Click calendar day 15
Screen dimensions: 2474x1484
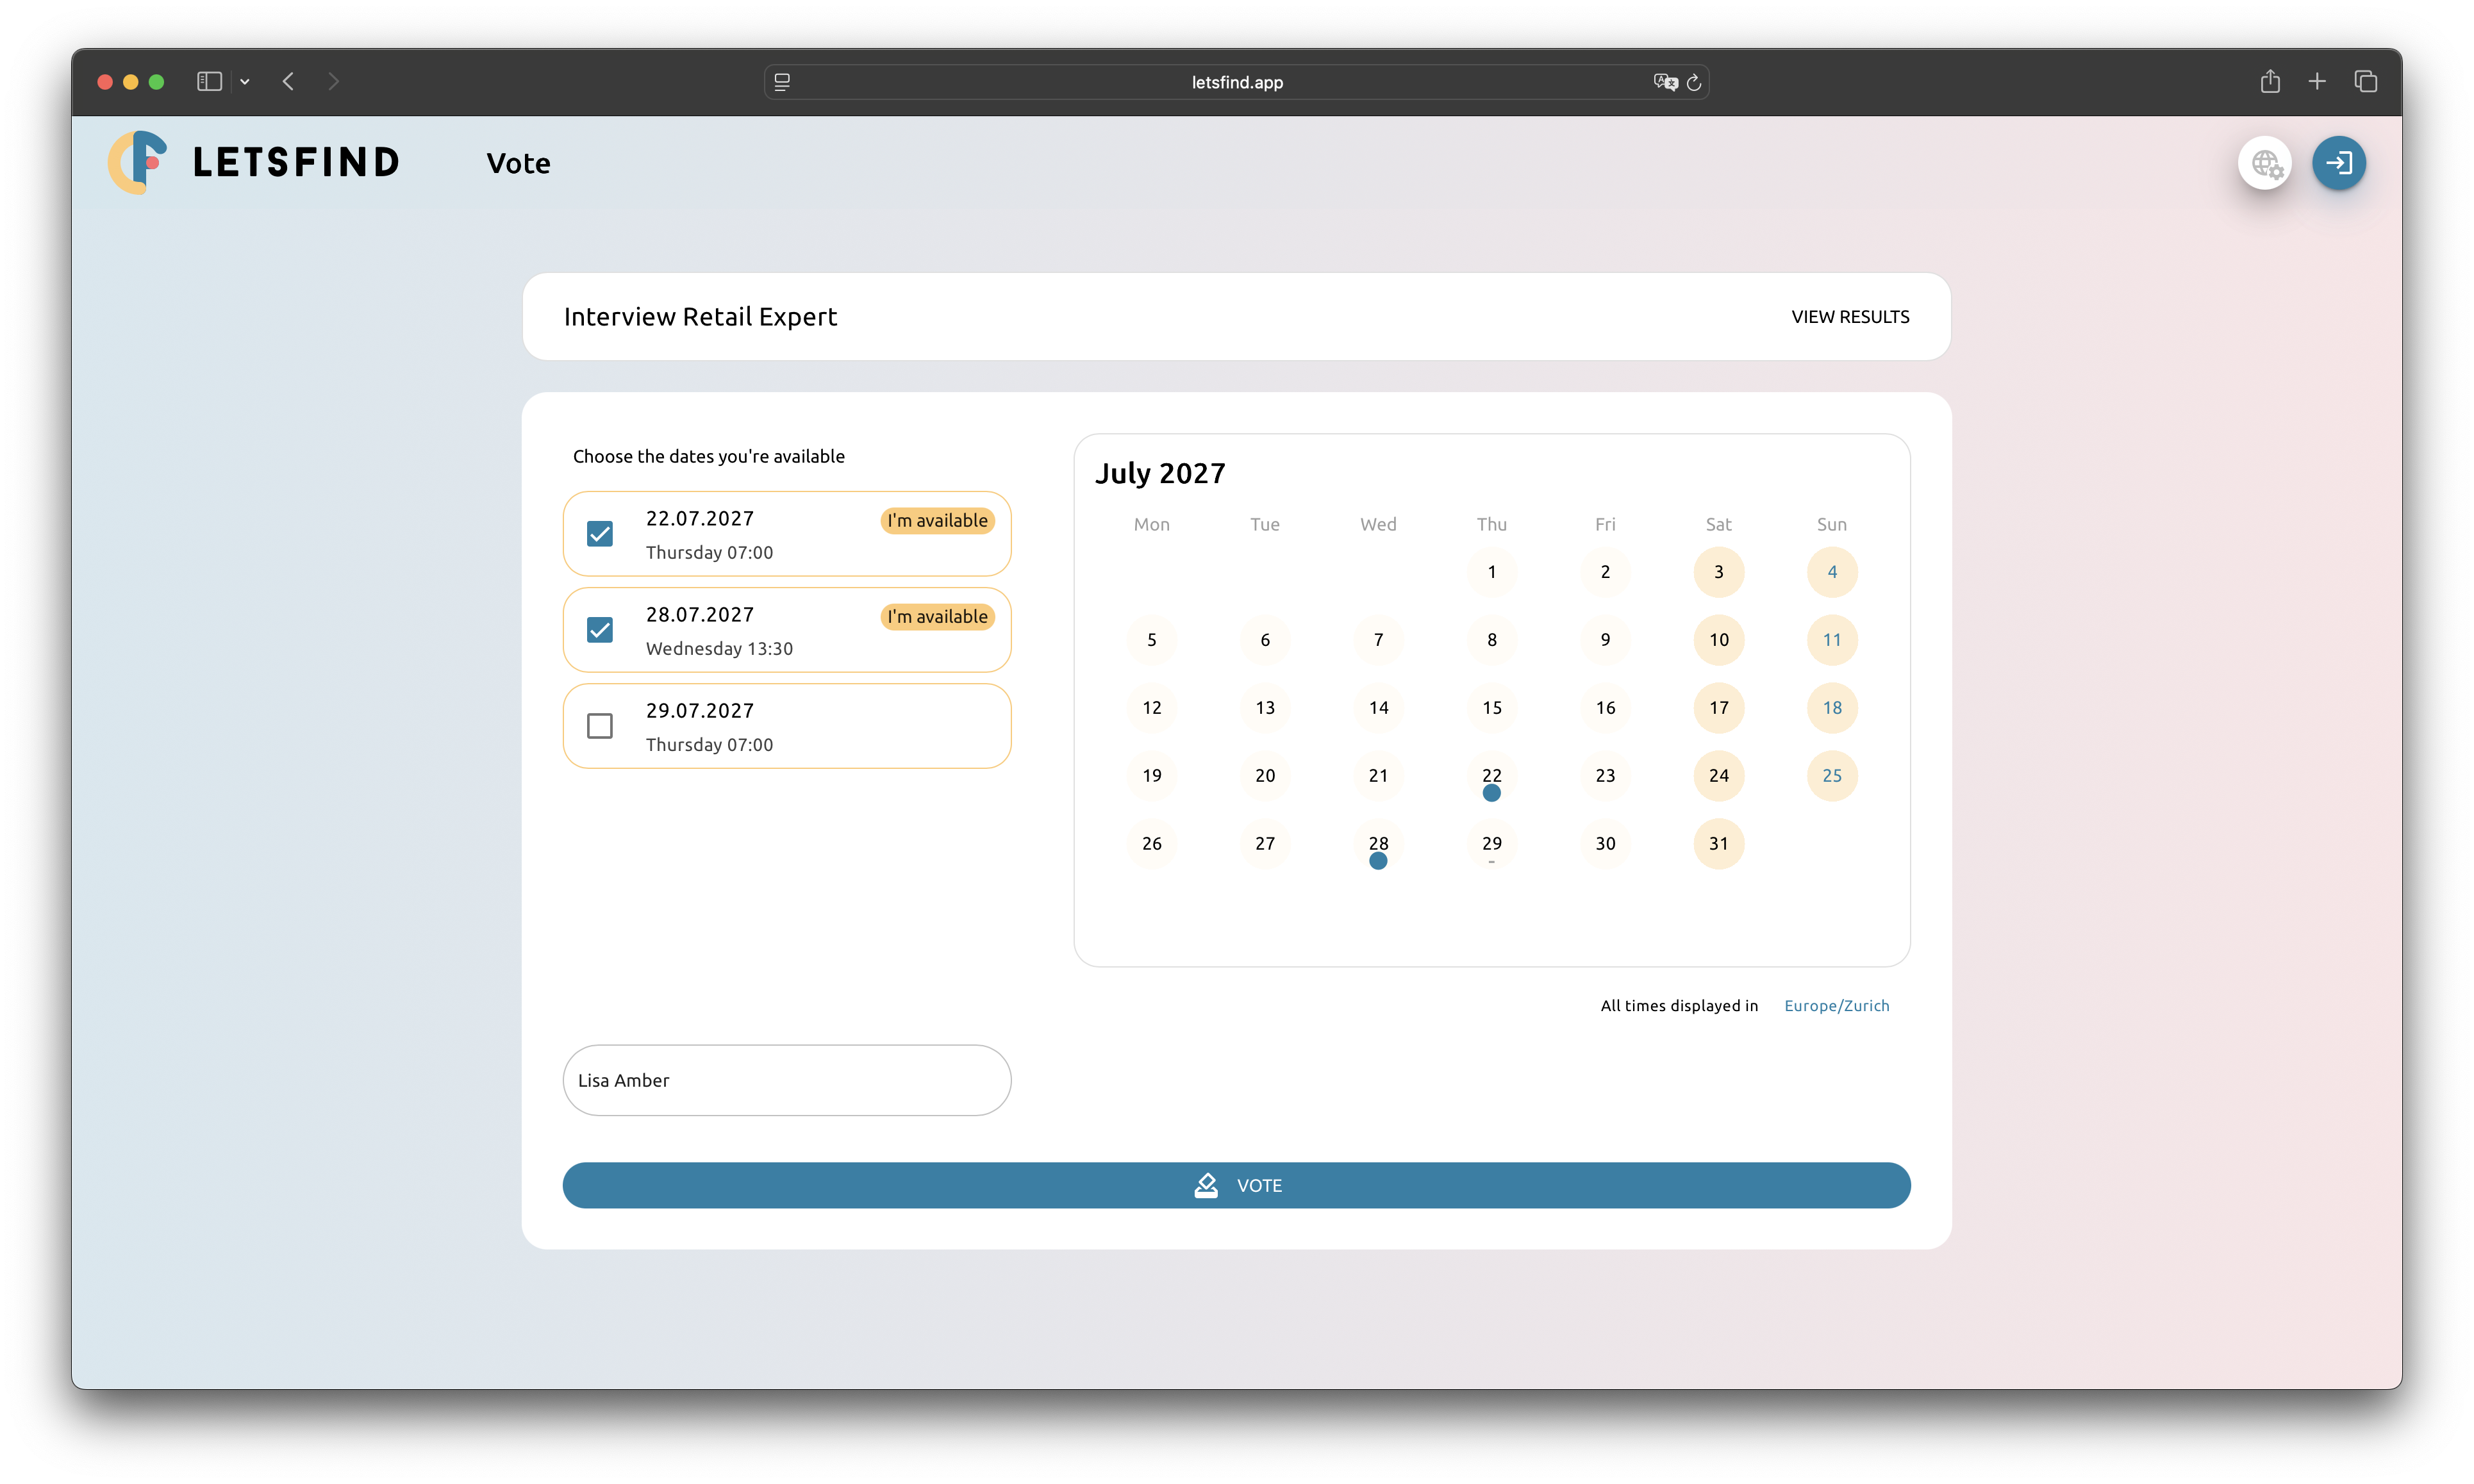tap(1492, 708)
